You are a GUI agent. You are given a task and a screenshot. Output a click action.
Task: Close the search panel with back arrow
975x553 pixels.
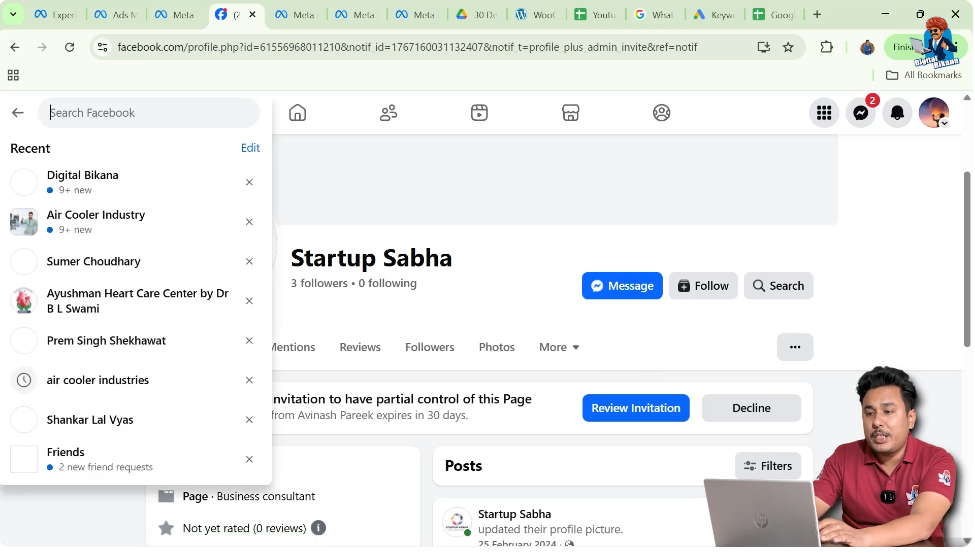coord(17,113)
